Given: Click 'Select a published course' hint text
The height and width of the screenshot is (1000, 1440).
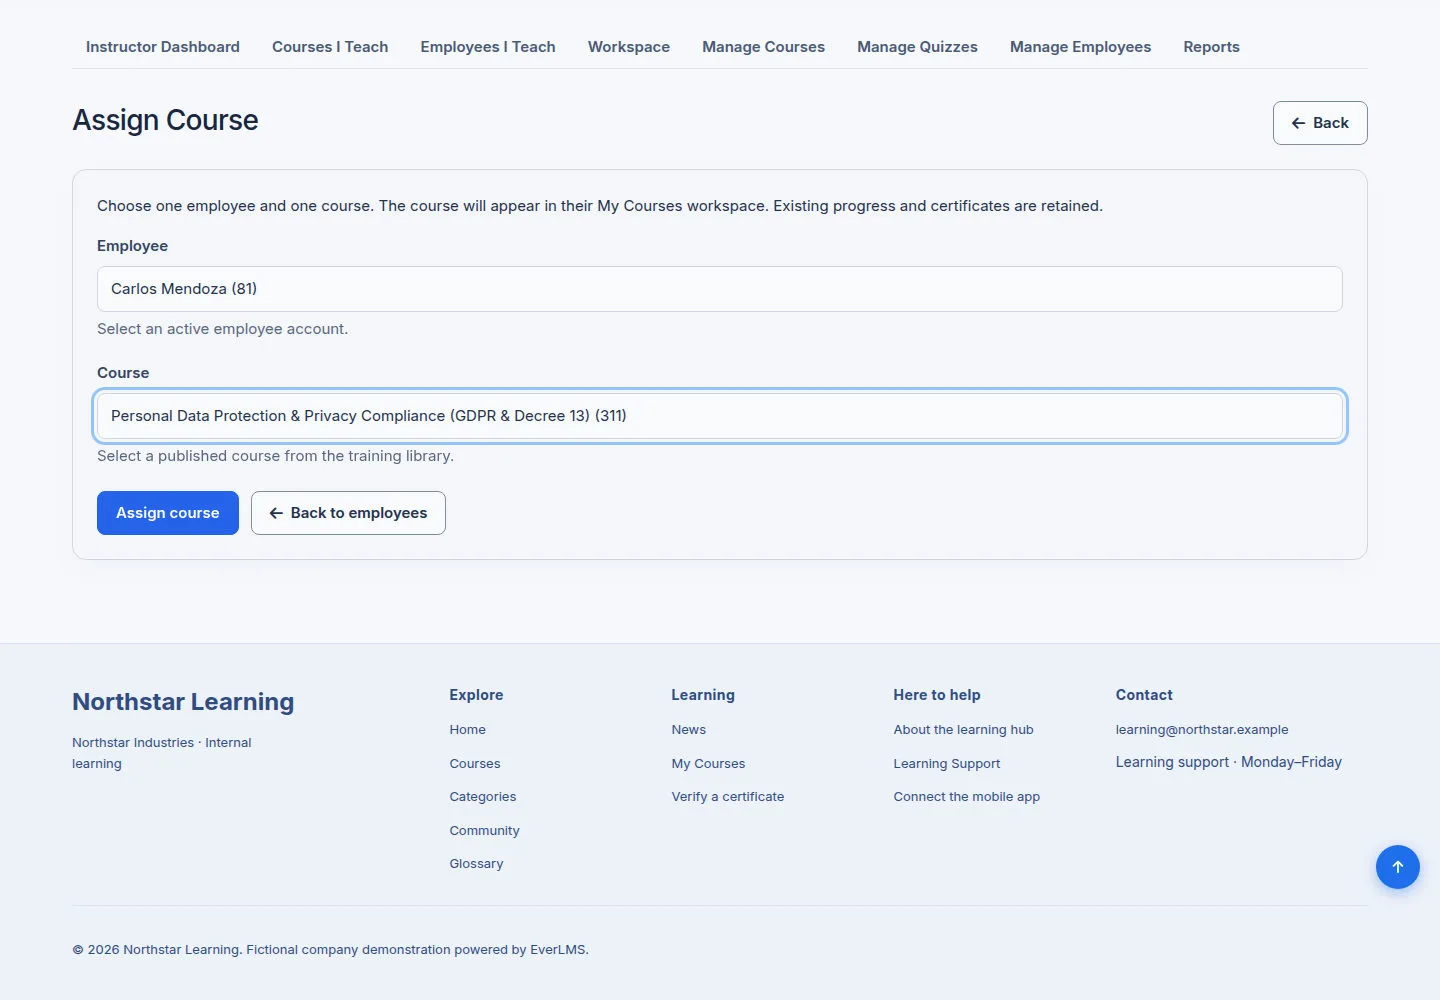Looking at the screenshot, I should point(275,456).
